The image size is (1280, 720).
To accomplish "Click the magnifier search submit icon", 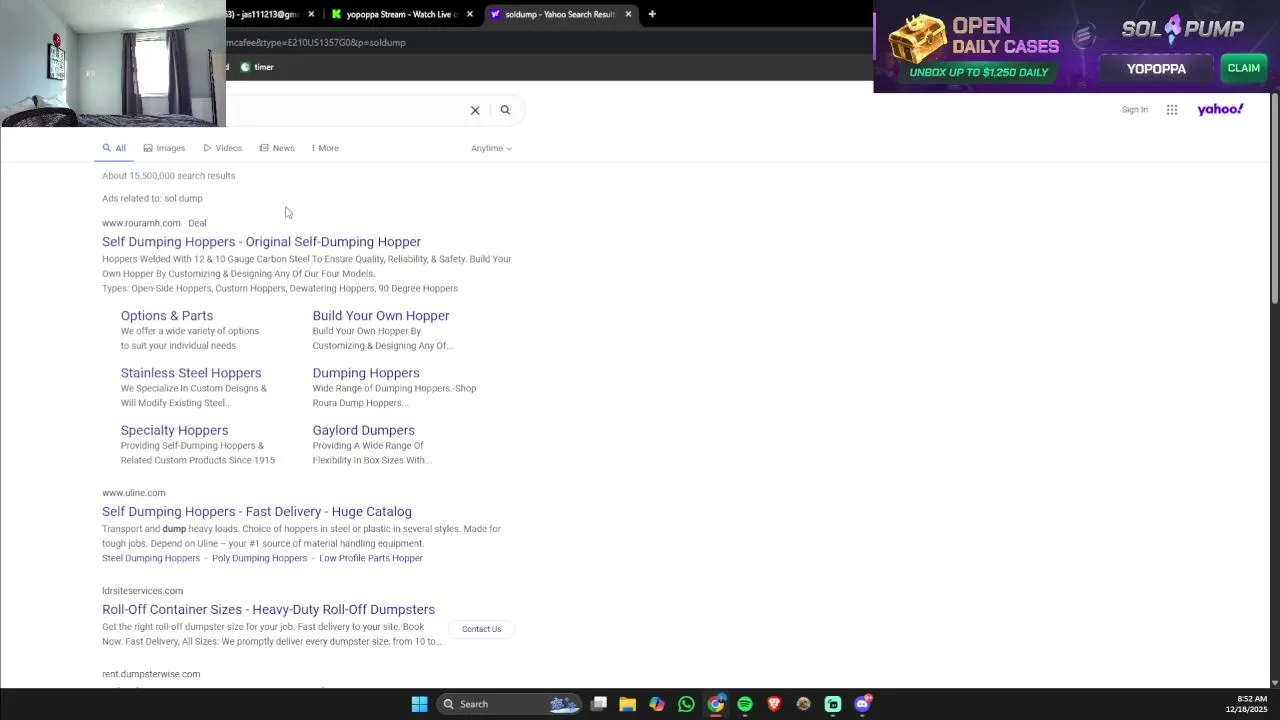I will [x=505, y=110].
